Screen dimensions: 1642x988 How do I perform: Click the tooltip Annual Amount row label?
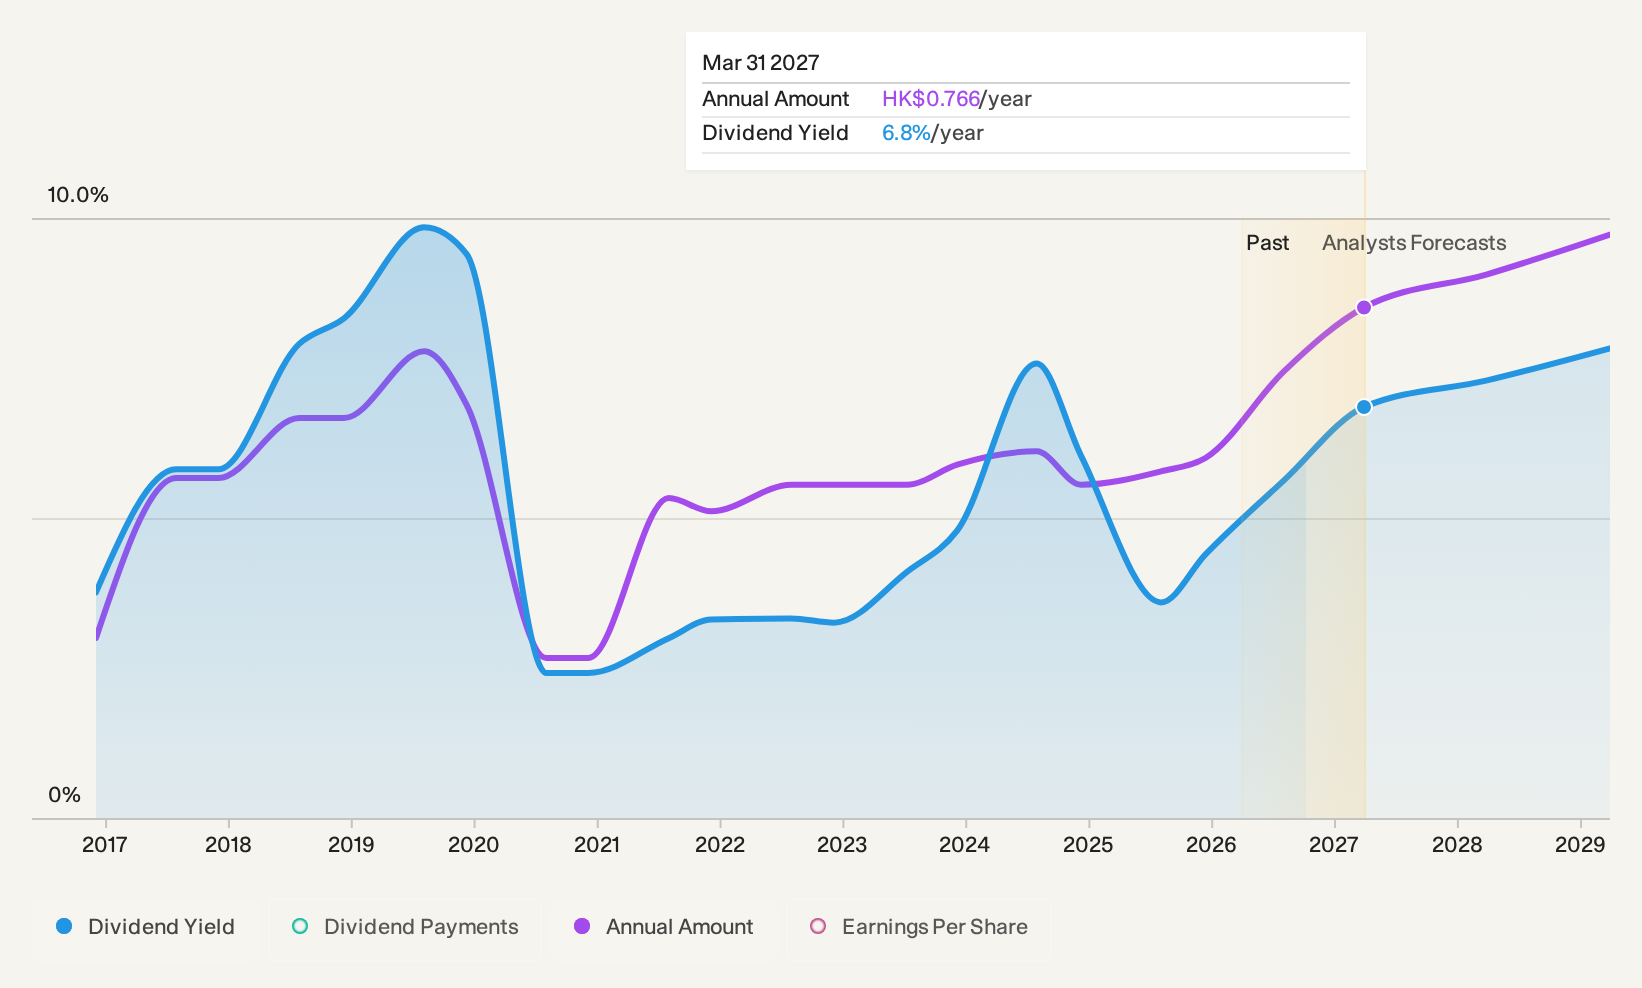[776, 99]
